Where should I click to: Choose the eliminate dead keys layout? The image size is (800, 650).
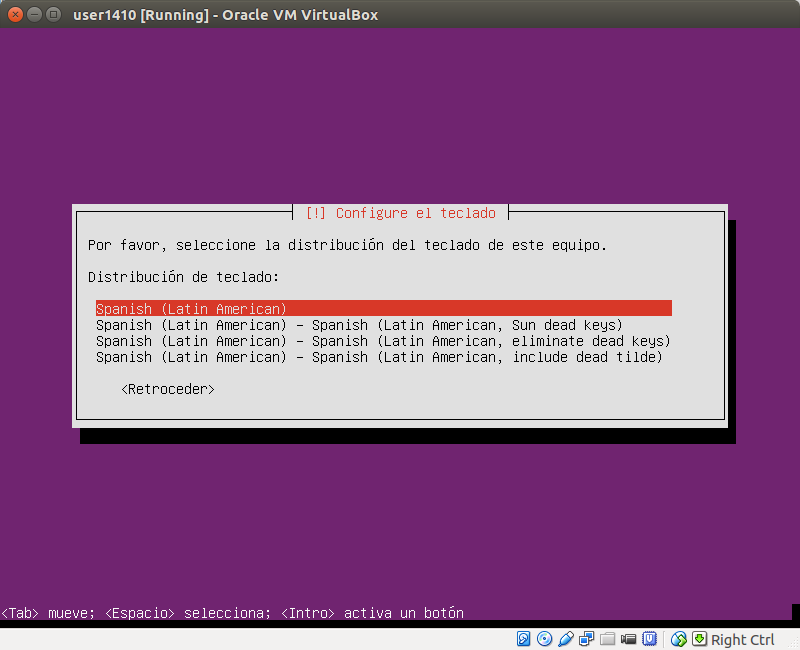pyautogui.click(x=382, y=340)
